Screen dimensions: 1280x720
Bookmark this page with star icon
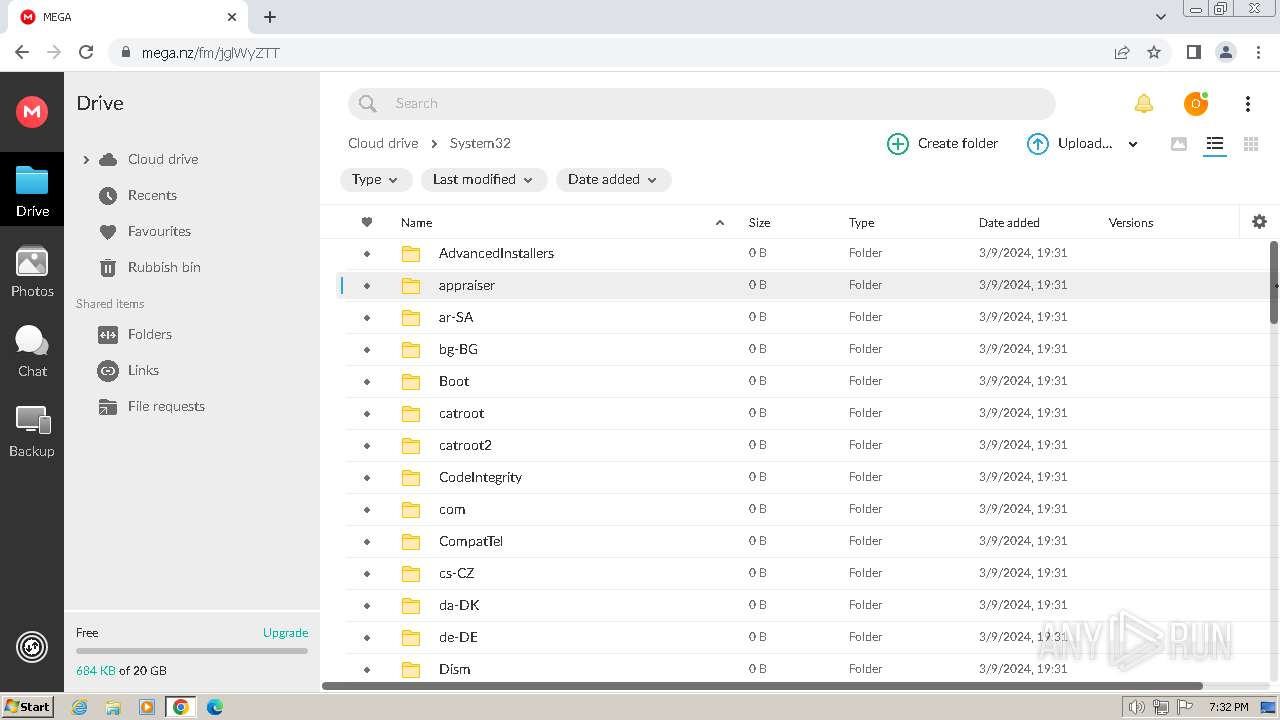tap(1154, 52)
